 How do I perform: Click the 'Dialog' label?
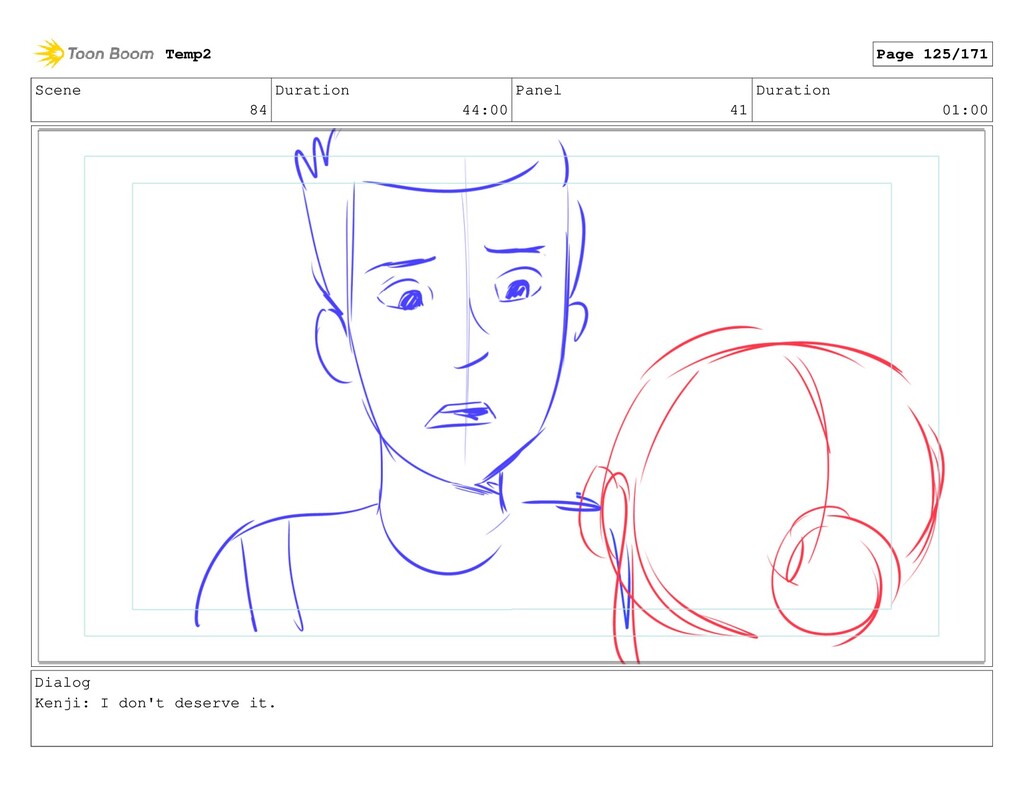(63, 683)
